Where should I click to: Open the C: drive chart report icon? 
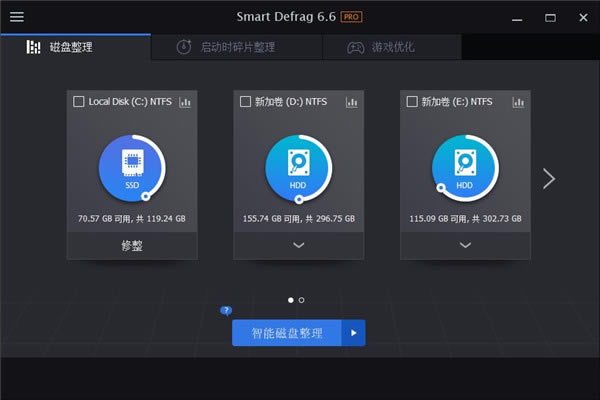185,102
